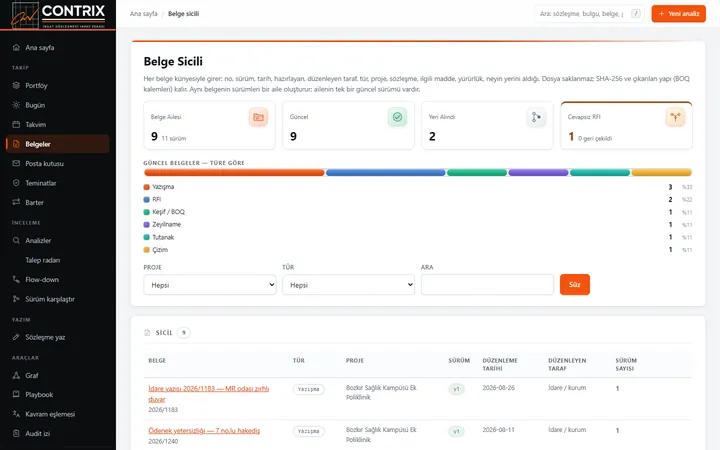This screenshot has height=450, width=720.
Task: Click the blue RFI bar segment
Action: pyautogui.click(x=385, y=173)
